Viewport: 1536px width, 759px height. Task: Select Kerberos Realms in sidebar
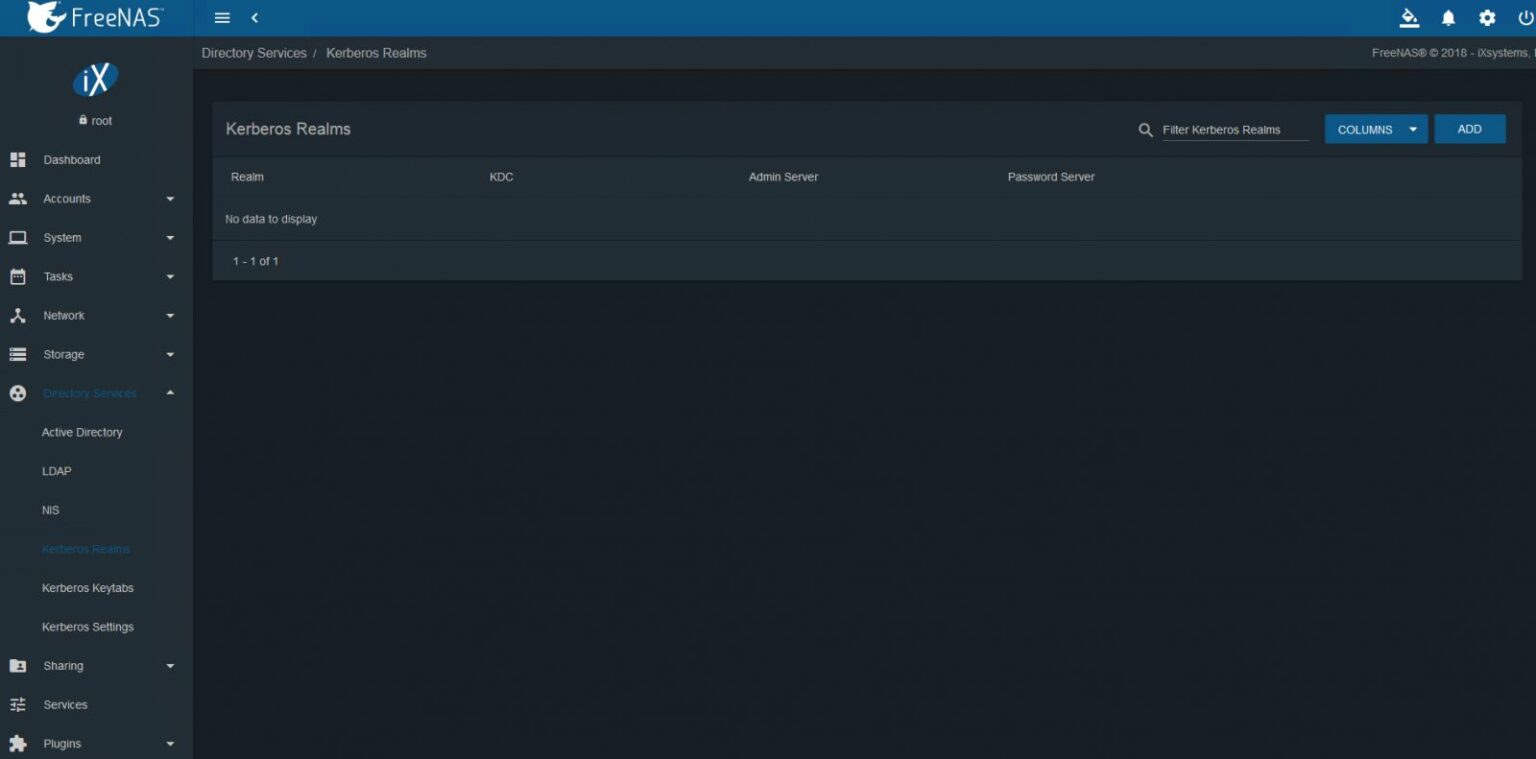click(86, 549)
